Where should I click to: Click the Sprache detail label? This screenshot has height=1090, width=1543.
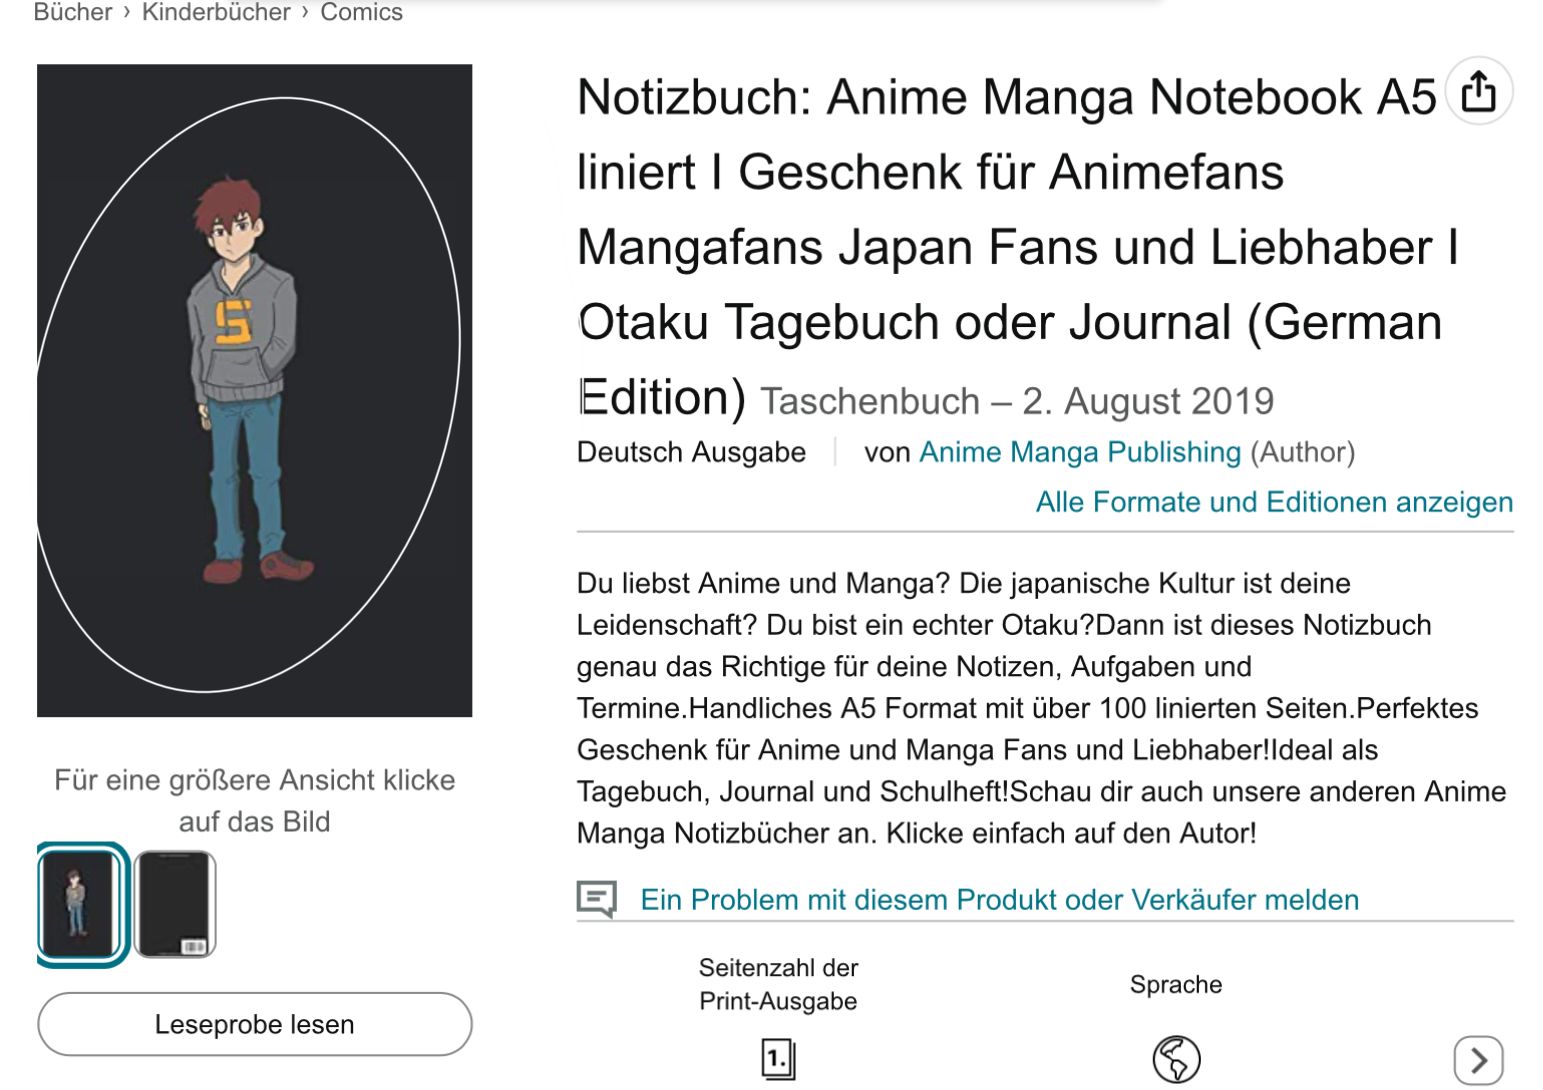pos(1176,984)
